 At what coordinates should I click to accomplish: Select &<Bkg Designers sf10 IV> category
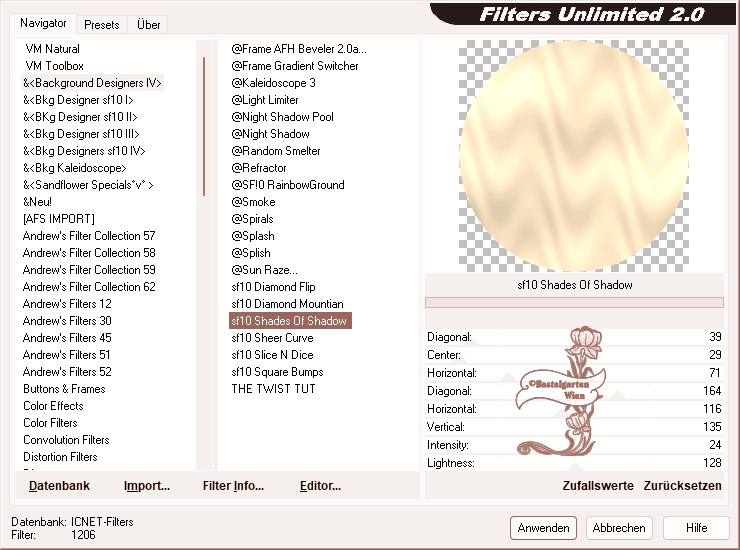pos(84,151)
